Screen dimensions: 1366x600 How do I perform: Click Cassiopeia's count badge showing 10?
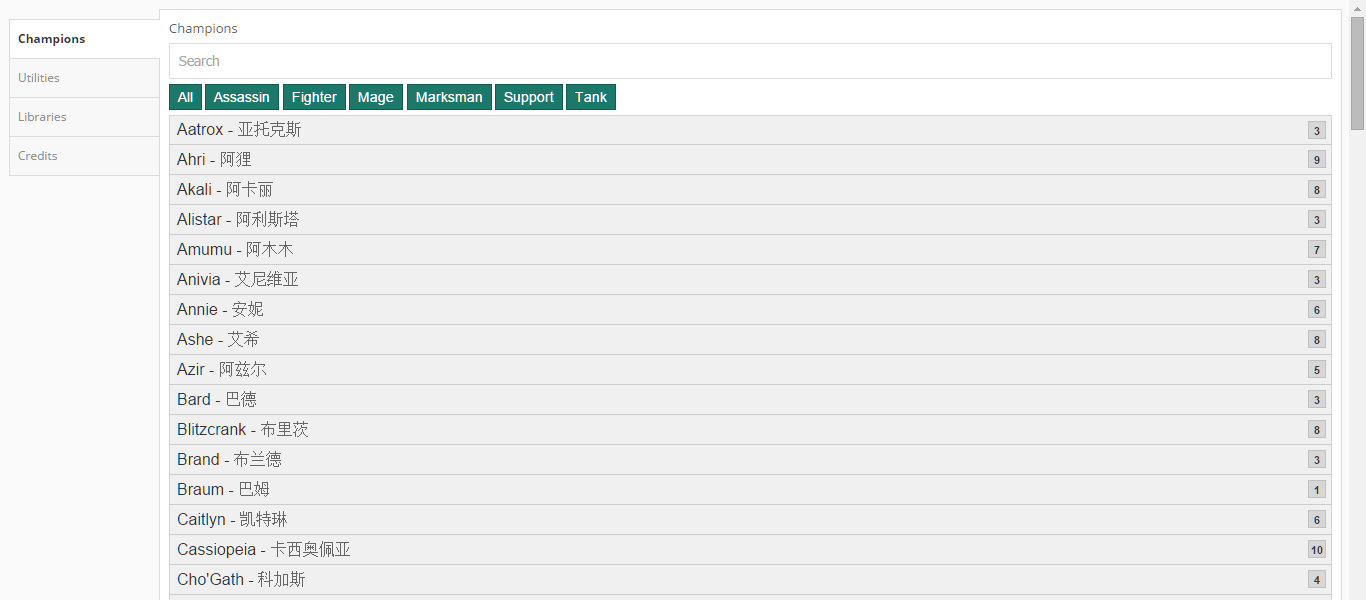[x=1316, y=550]
